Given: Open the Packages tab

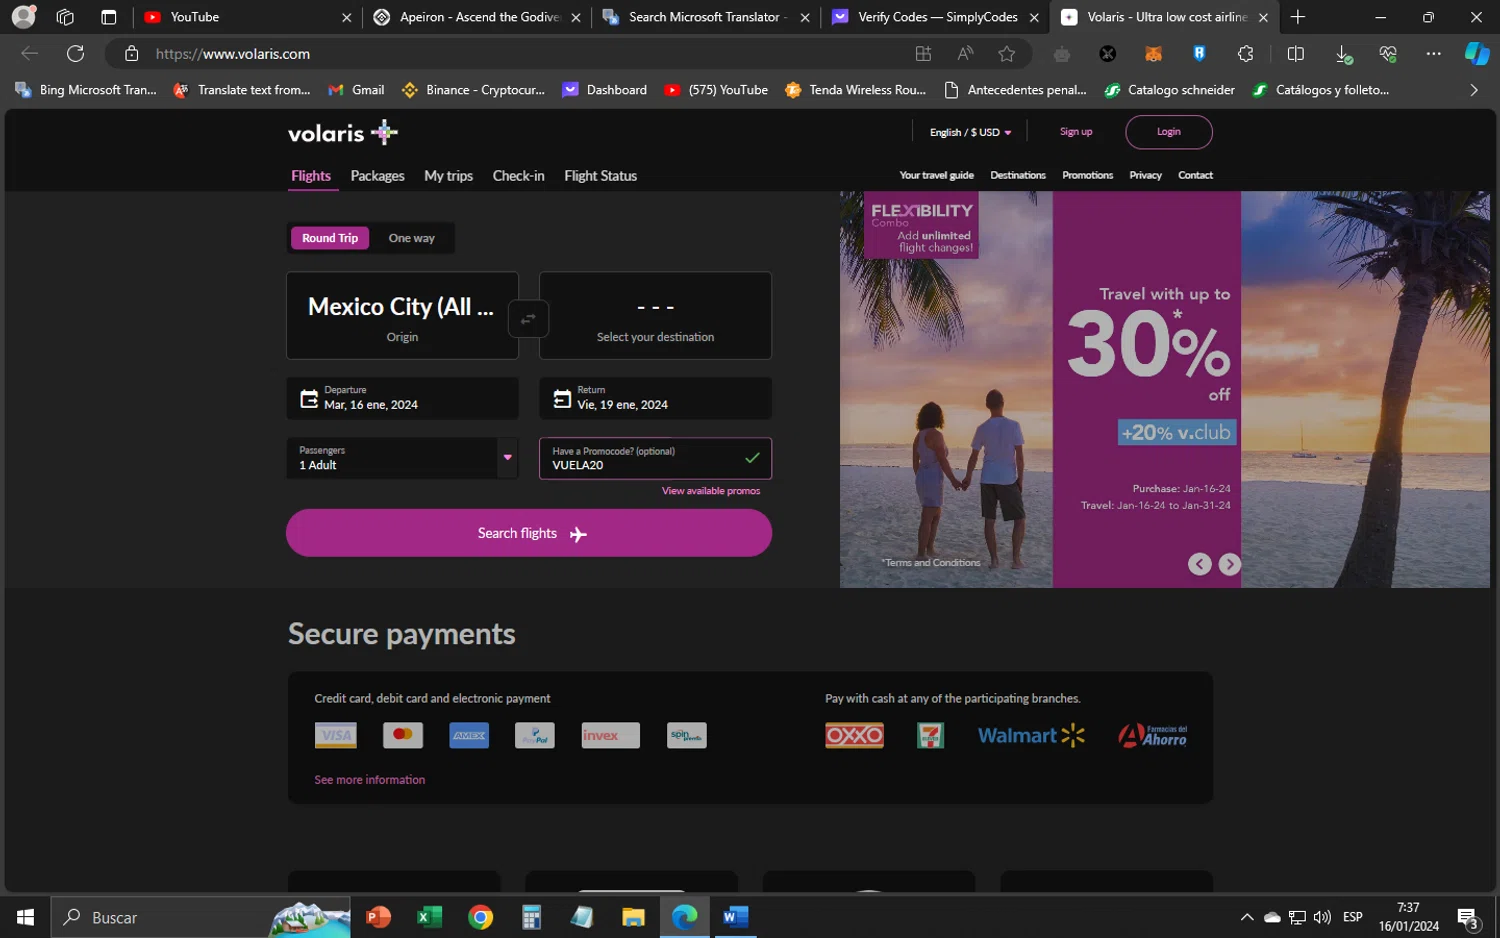Looking at the screenshot, I should click(377, 176).
